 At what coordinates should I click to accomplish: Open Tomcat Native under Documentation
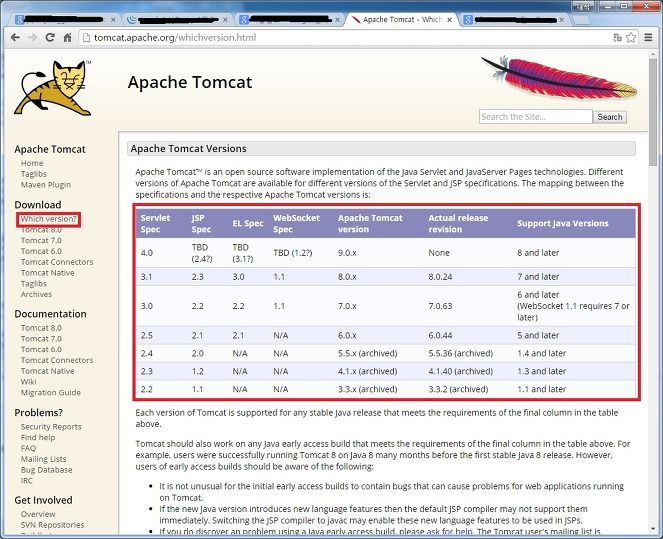[x=48, y=371]
